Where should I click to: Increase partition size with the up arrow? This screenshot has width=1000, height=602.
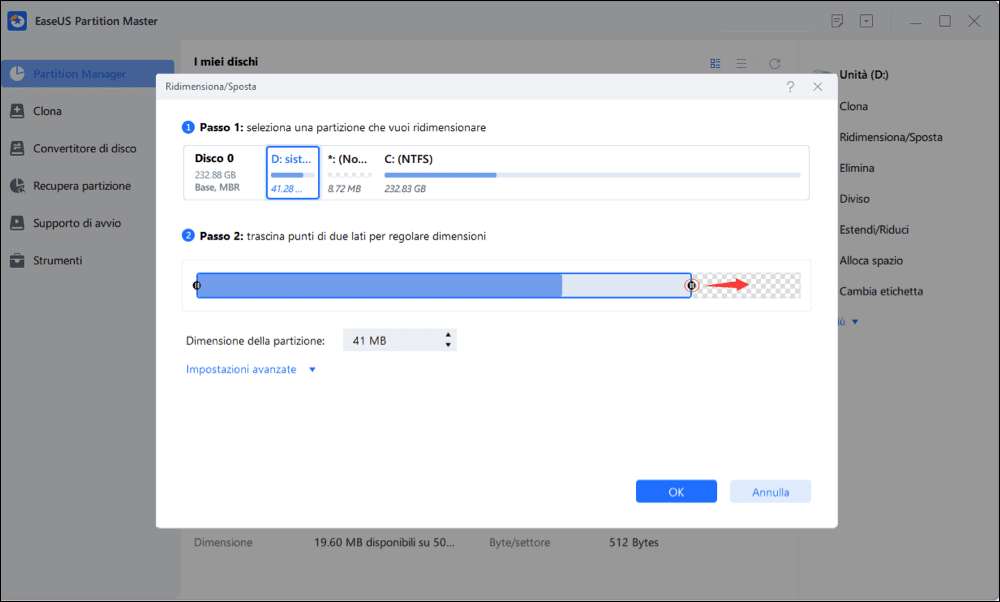448,335
